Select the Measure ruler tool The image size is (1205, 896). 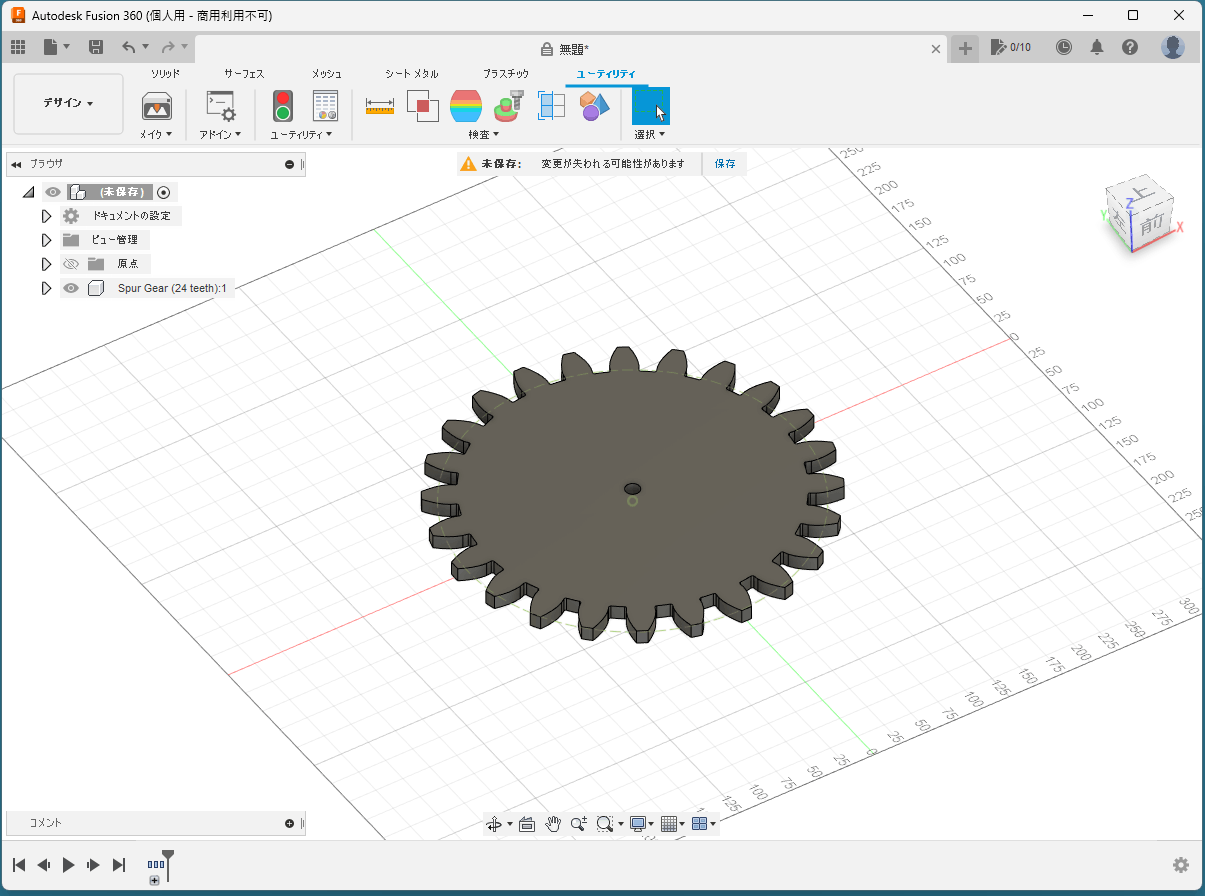coord(380,106)
